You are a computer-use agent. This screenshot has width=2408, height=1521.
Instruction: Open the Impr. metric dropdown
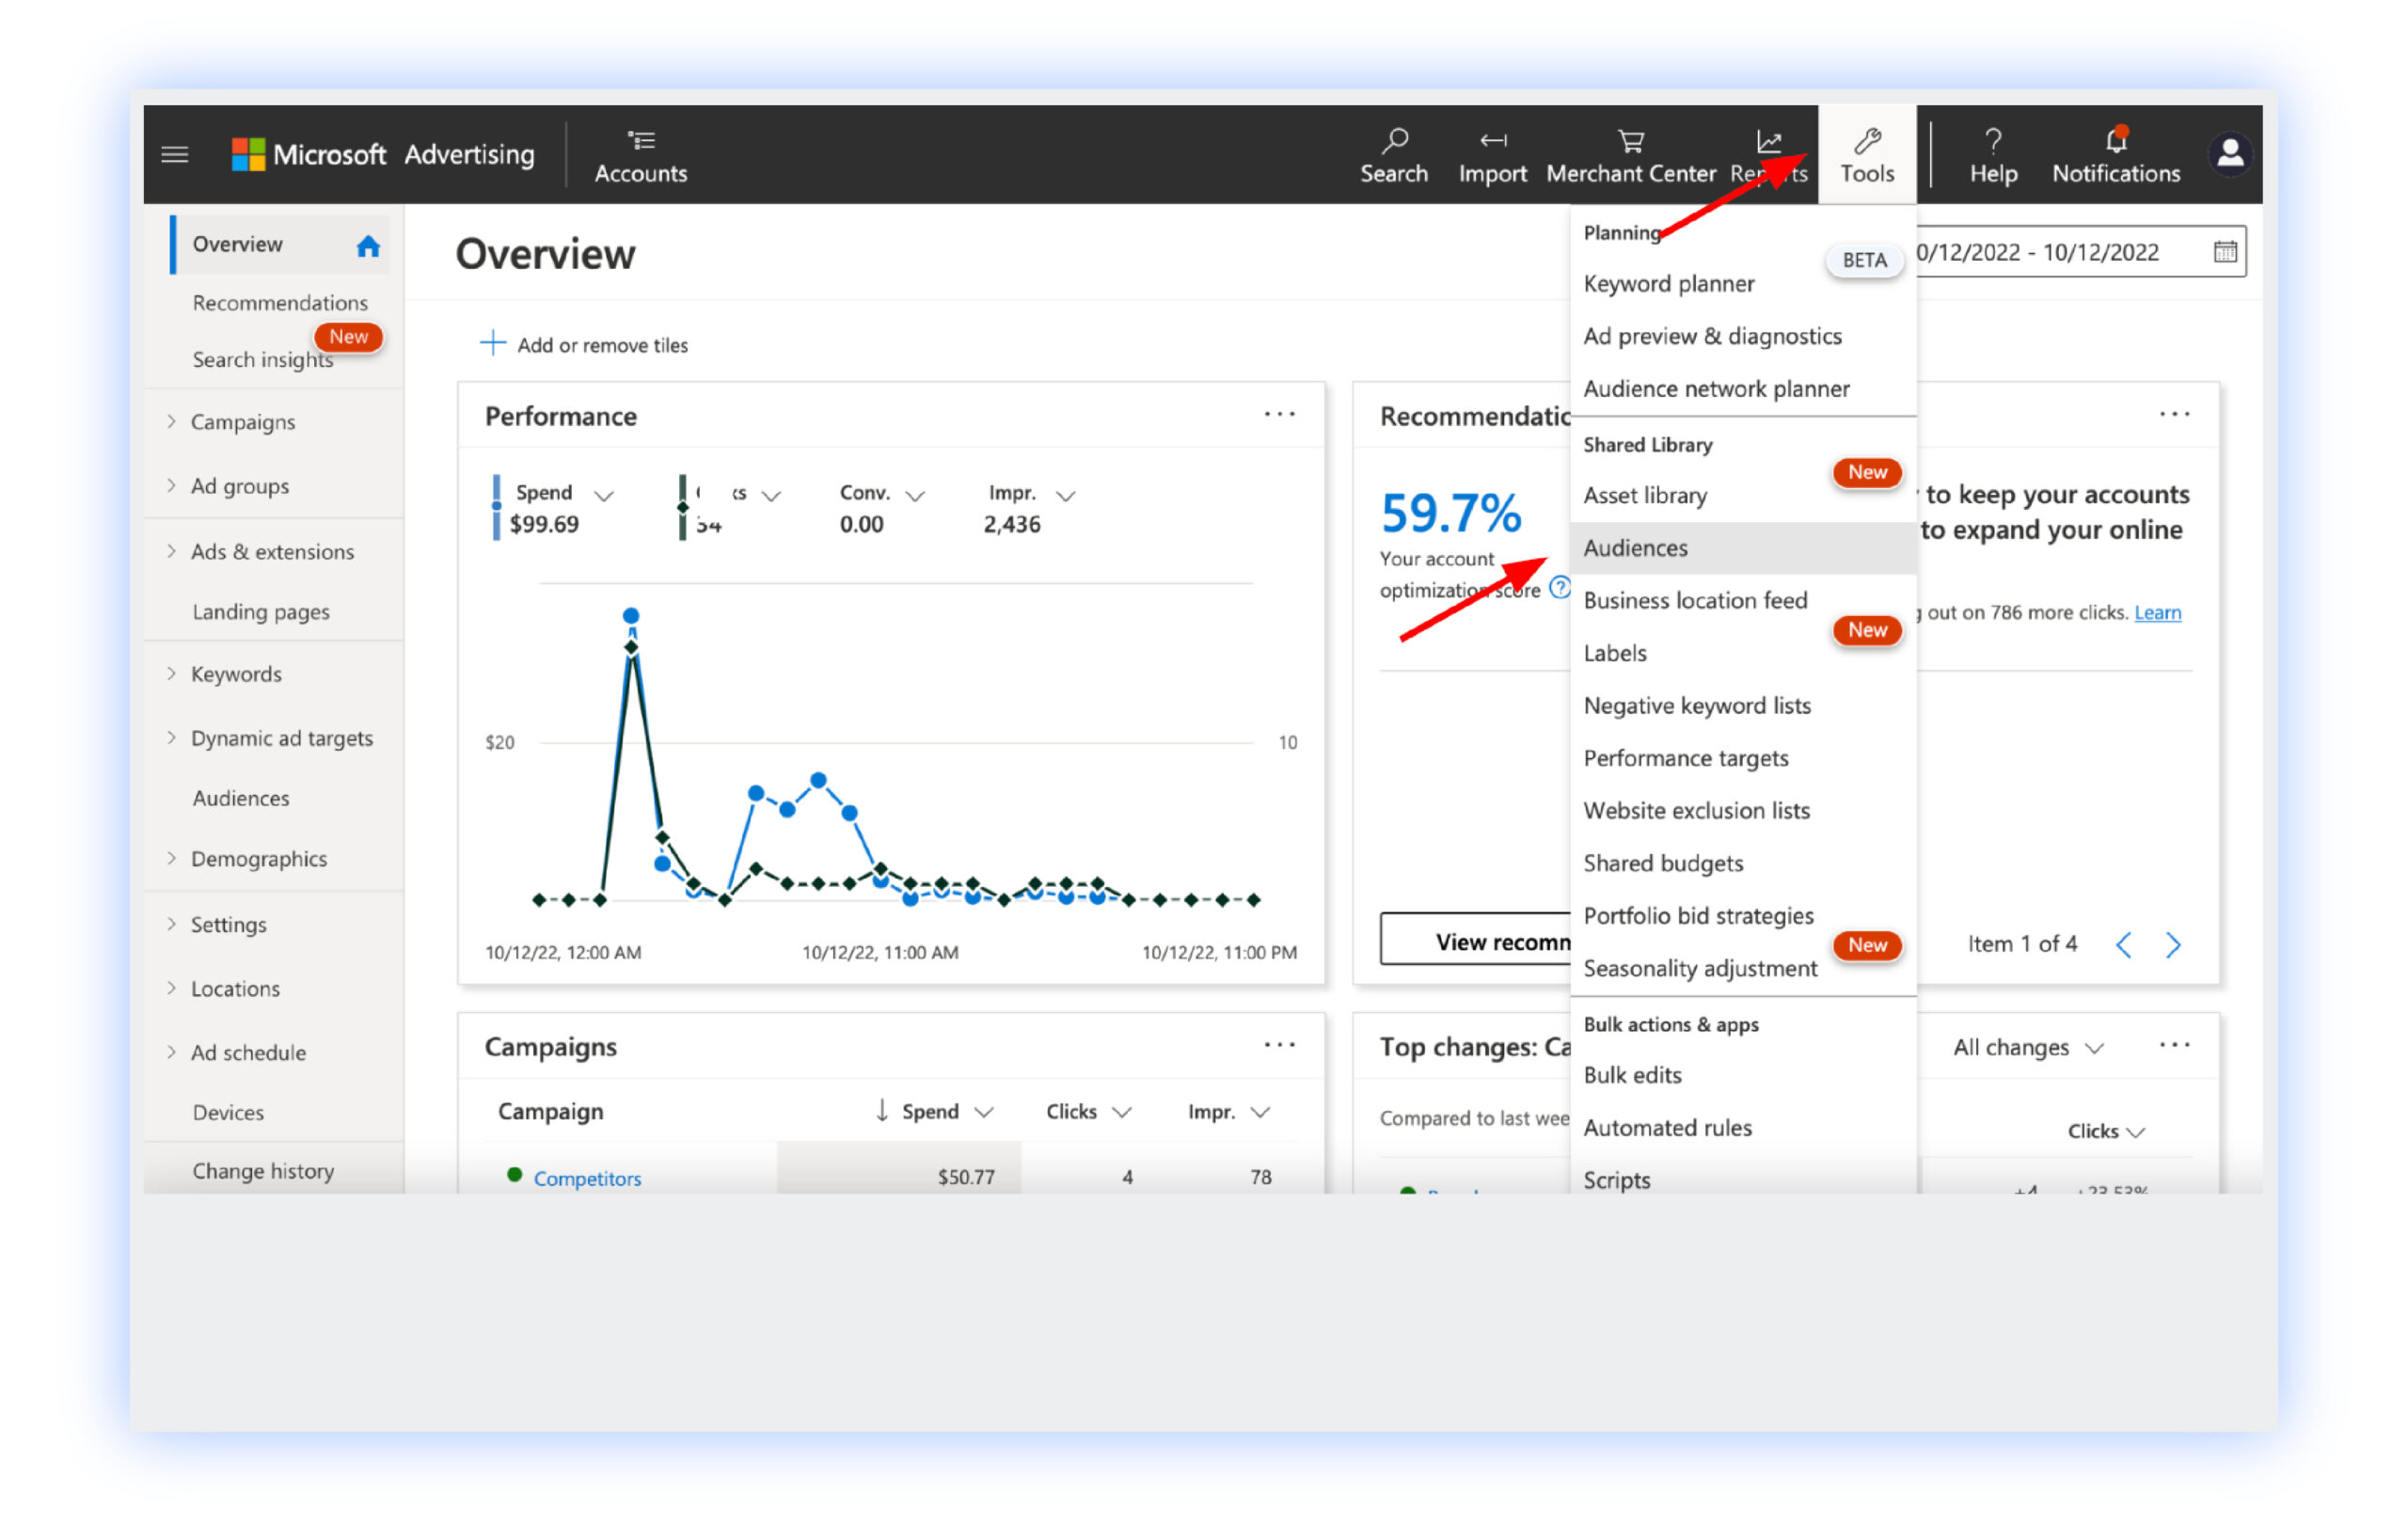pos(1066,495)
